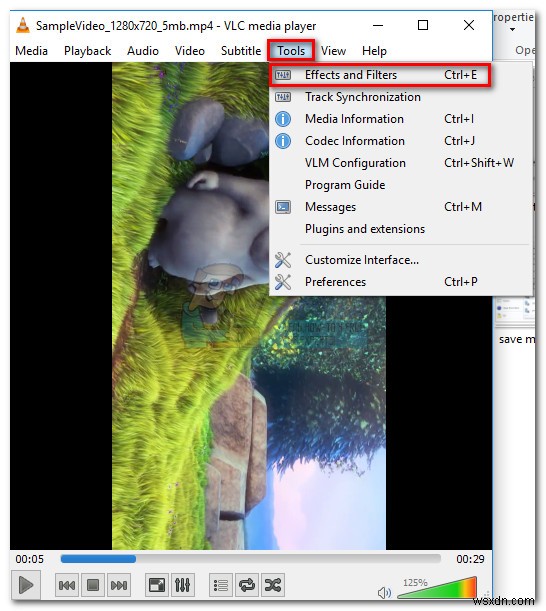The height and width of the screenshot is (611, 546).
Task: Close the open Tools menu
Action: pos(291,51)
